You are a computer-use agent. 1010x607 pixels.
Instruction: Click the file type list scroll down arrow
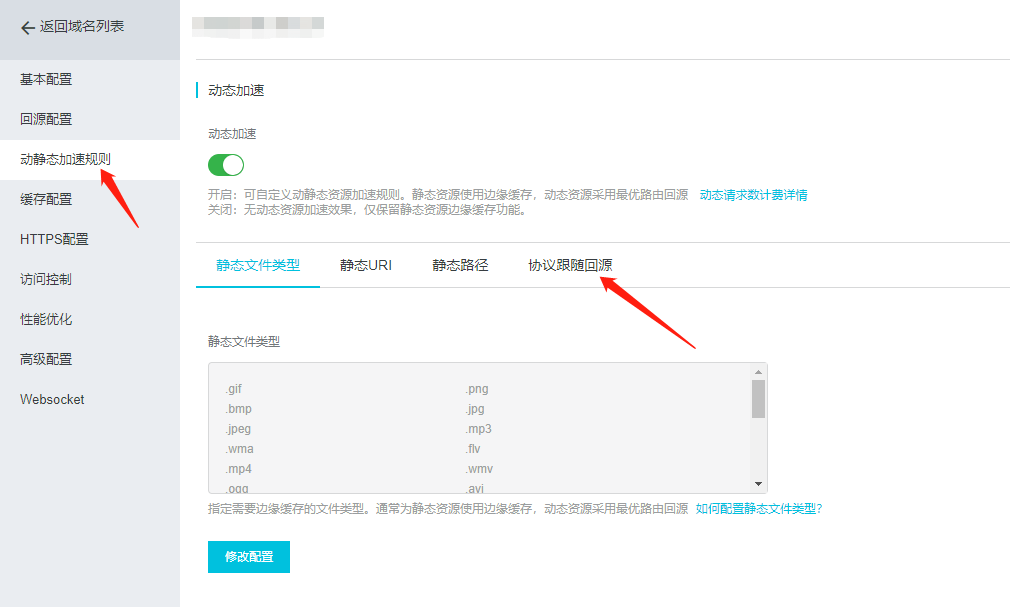(758, 484)
